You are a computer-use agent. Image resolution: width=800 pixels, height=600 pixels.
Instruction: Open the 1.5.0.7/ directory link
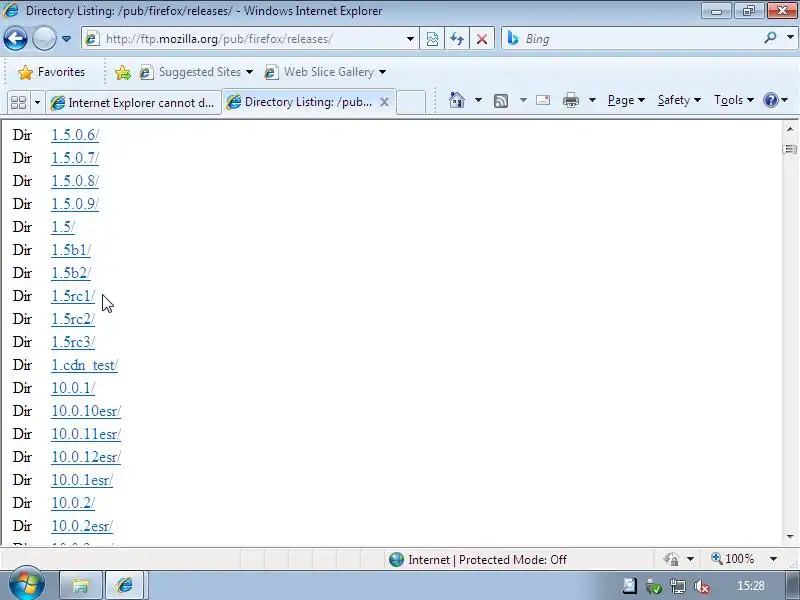75,158
